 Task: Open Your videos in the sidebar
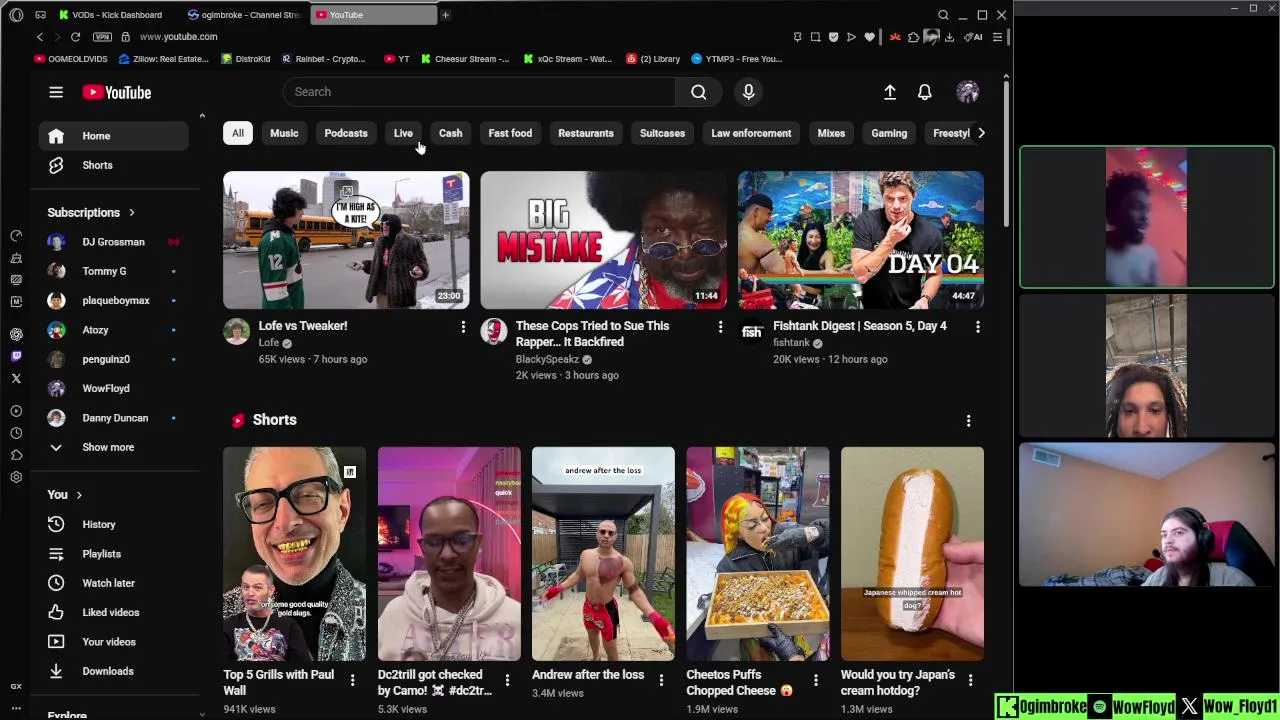pos(113,642)
